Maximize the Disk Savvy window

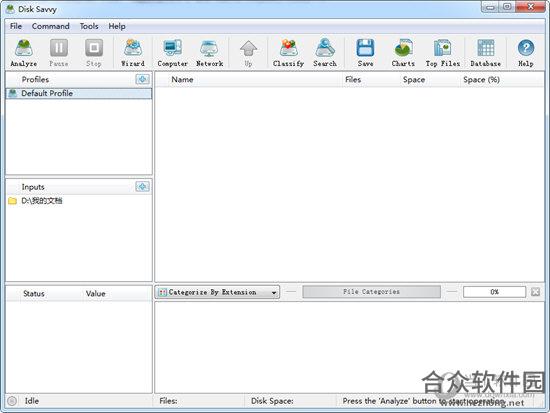[507, 7]
